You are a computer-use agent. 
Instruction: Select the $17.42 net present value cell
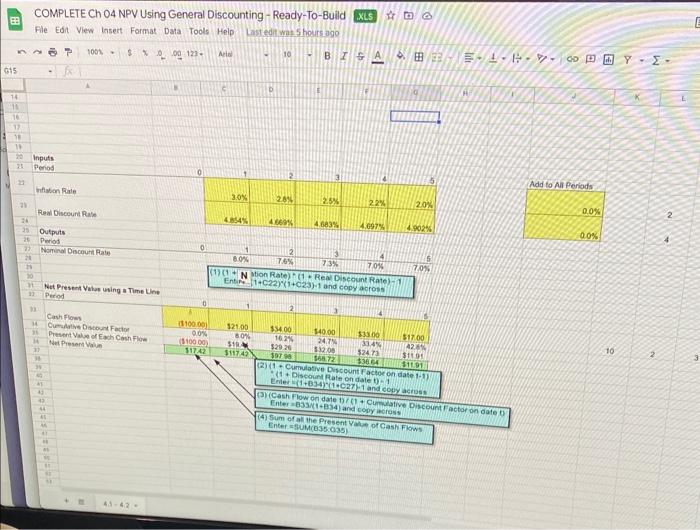coord(186,351)
